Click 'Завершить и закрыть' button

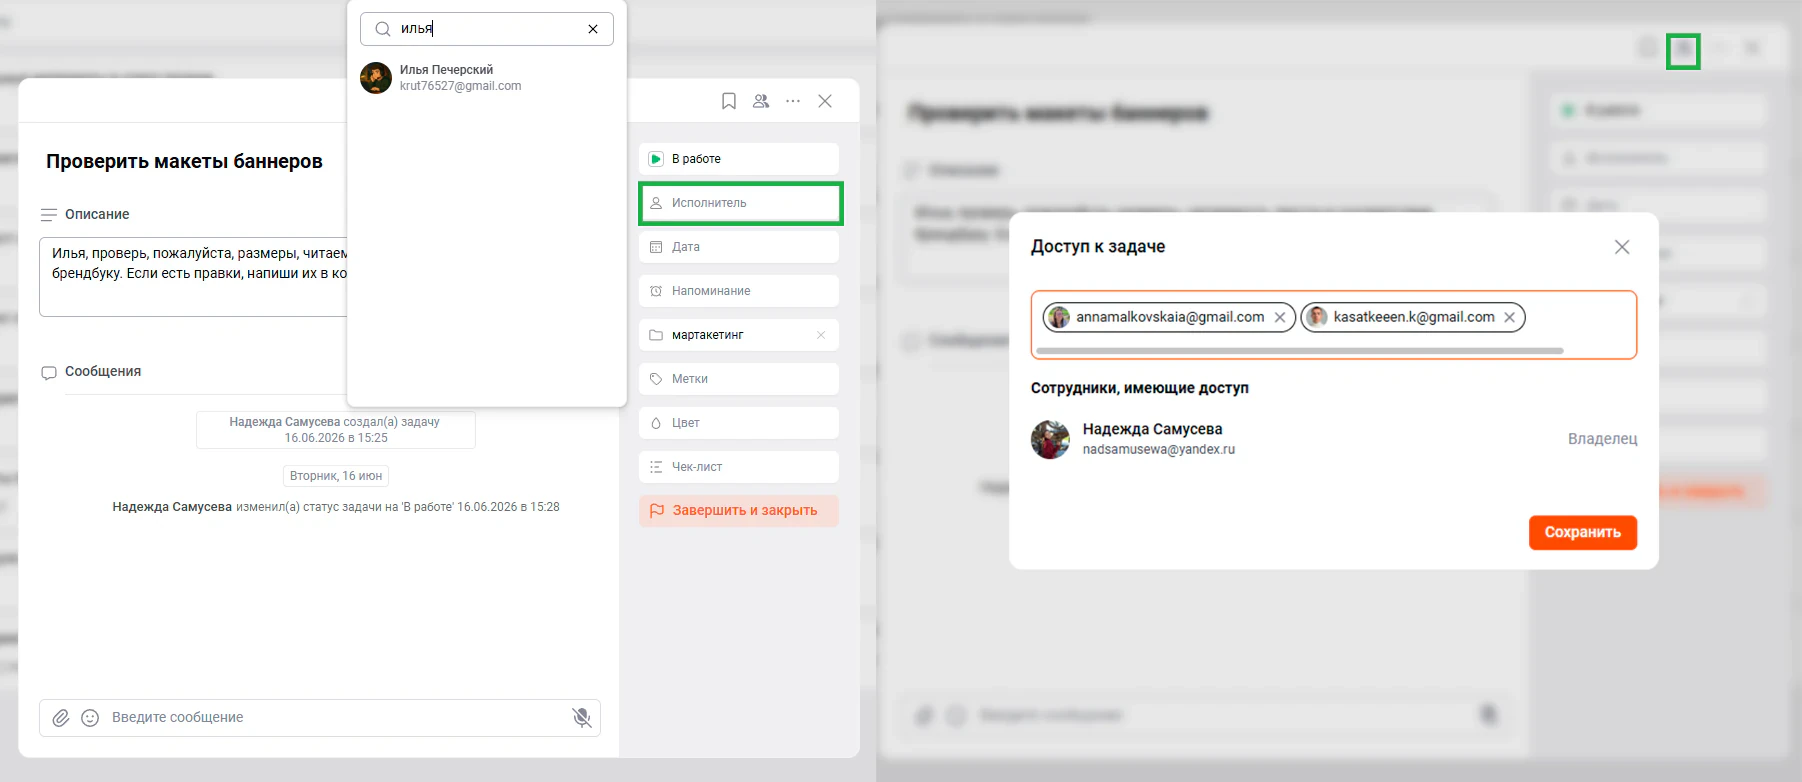click(x=739, y=511)
